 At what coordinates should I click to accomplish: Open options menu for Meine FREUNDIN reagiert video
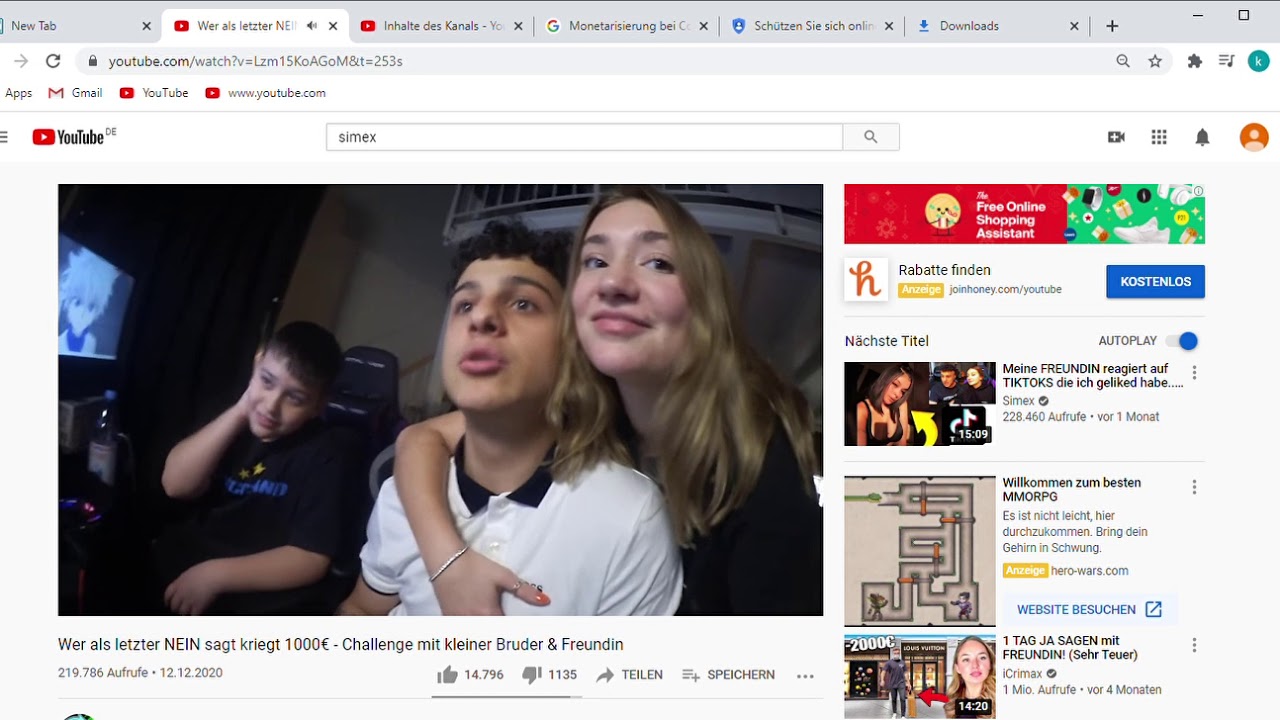click(1194, 373)
